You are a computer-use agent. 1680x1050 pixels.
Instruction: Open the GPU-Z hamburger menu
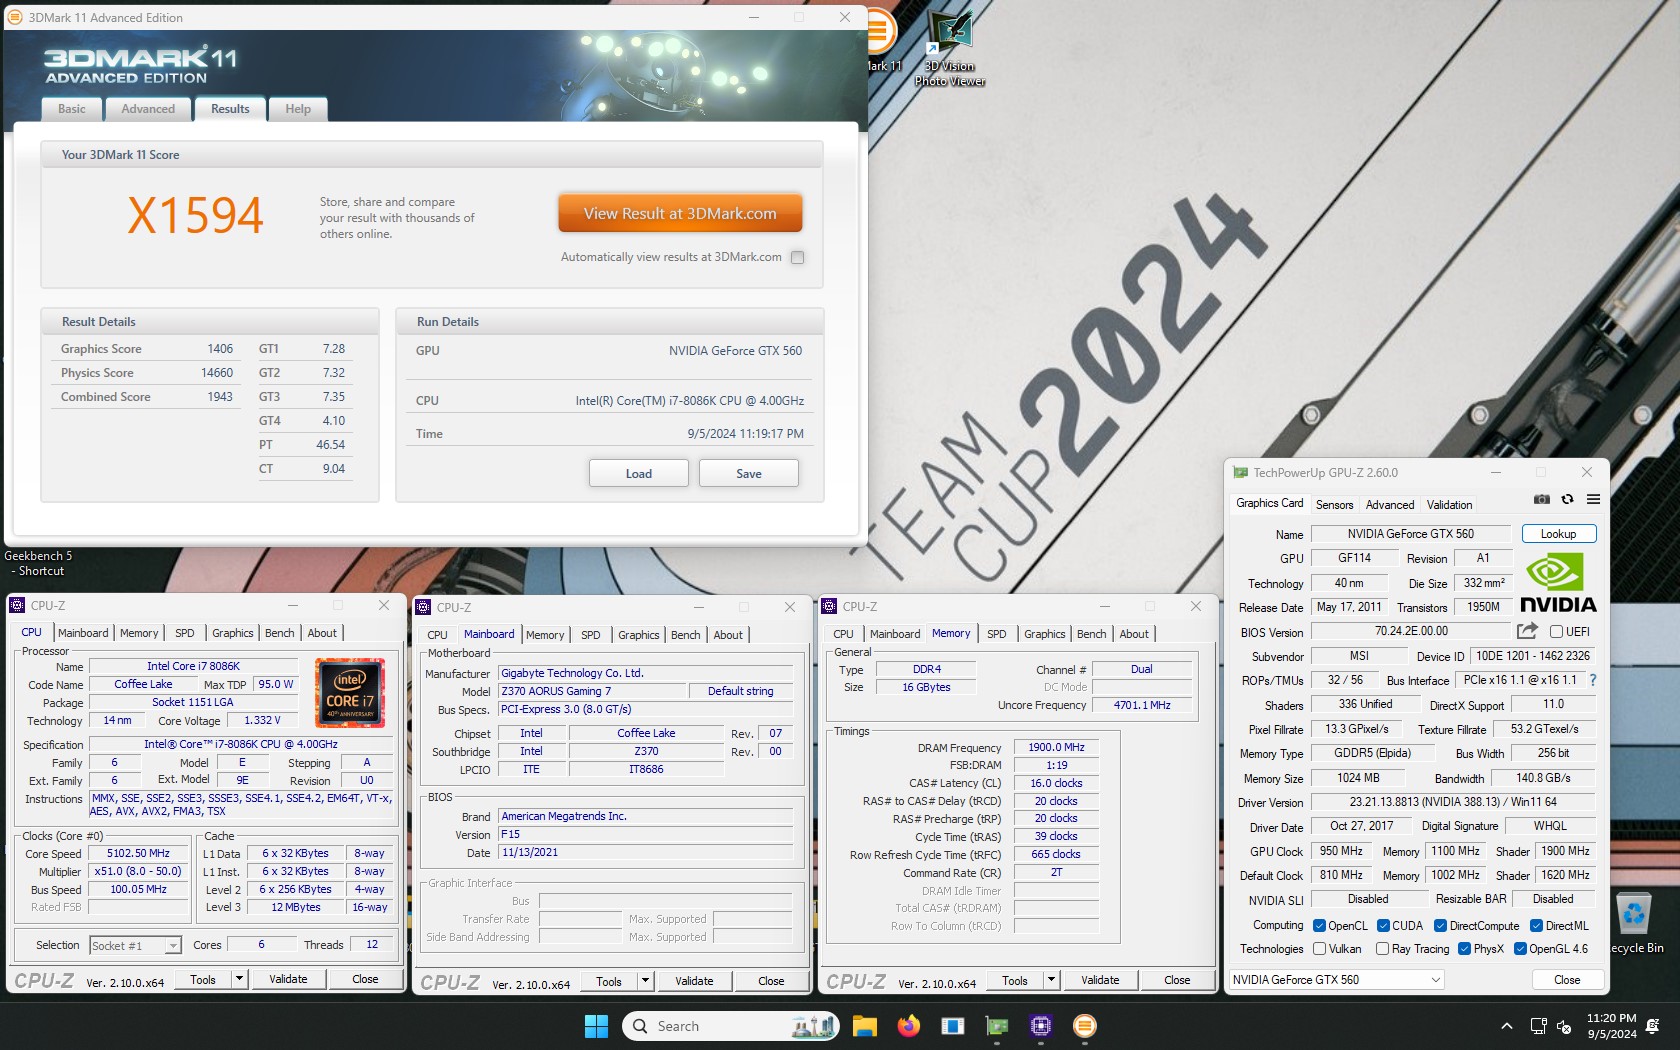point(1593,499)
